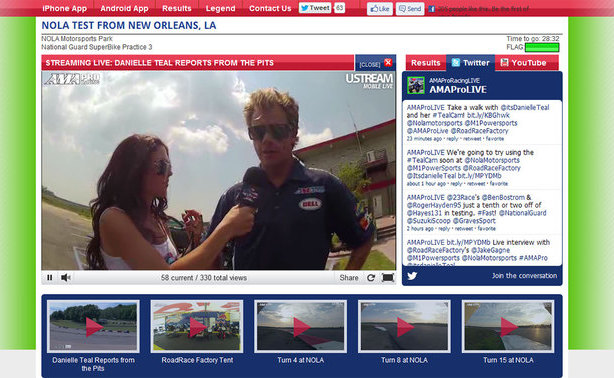Screen dimensions: 614x378
Task: Click Join the conversation link
Action: pos(524,276)
